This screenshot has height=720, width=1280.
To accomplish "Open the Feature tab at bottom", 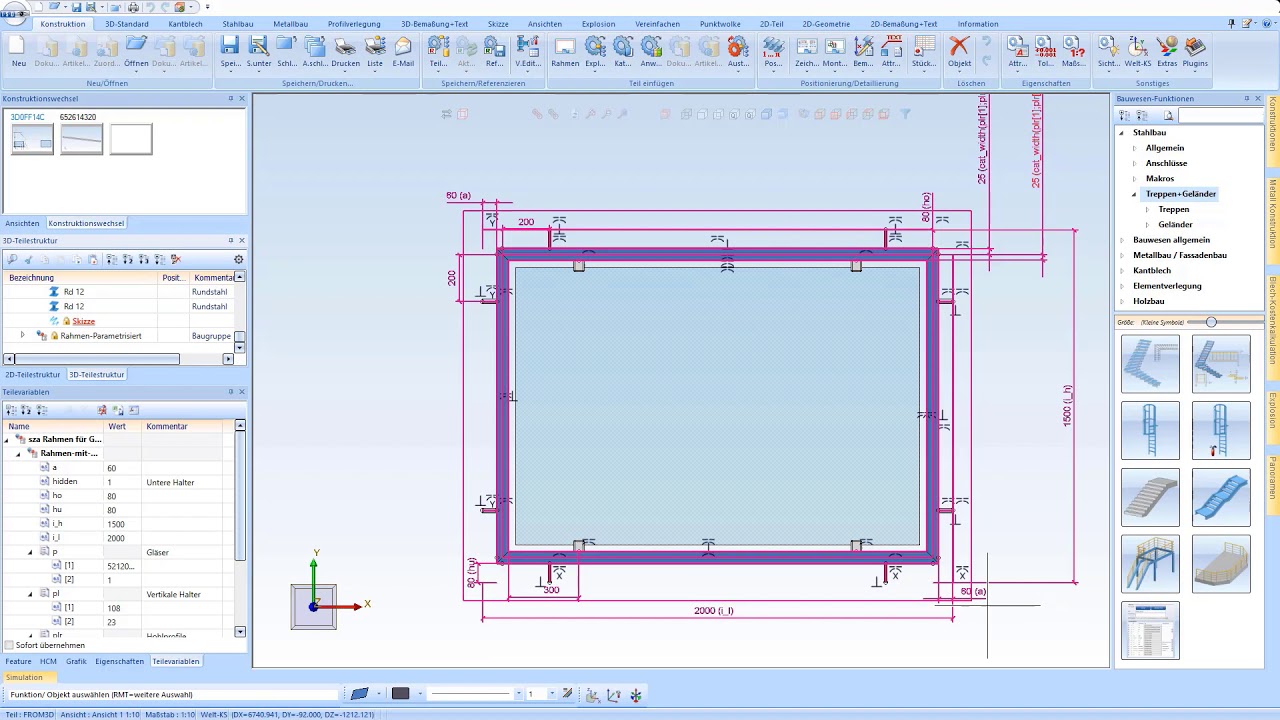I will pos(18,661).
